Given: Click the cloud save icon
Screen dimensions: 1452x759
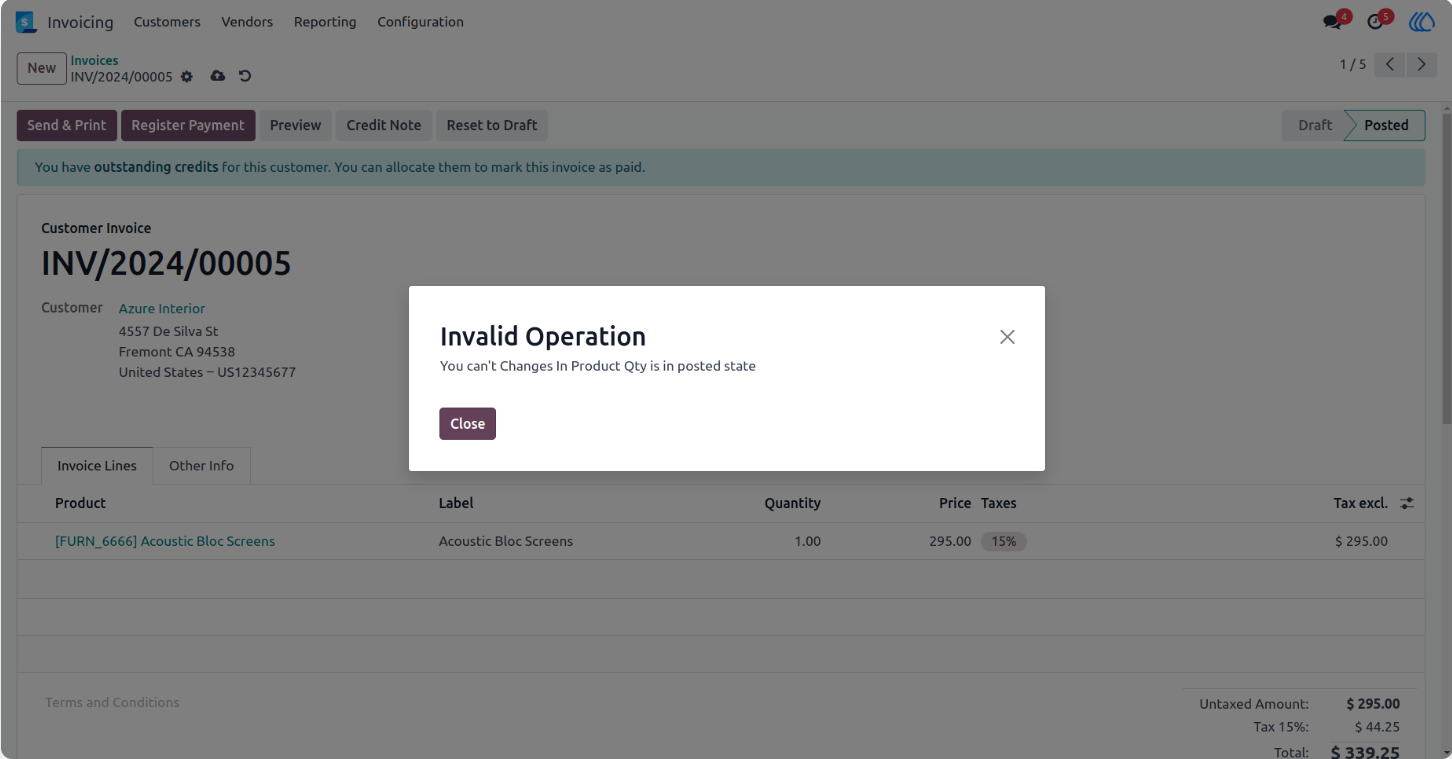Looking at the screenshot, I should [x=217, y=77].
